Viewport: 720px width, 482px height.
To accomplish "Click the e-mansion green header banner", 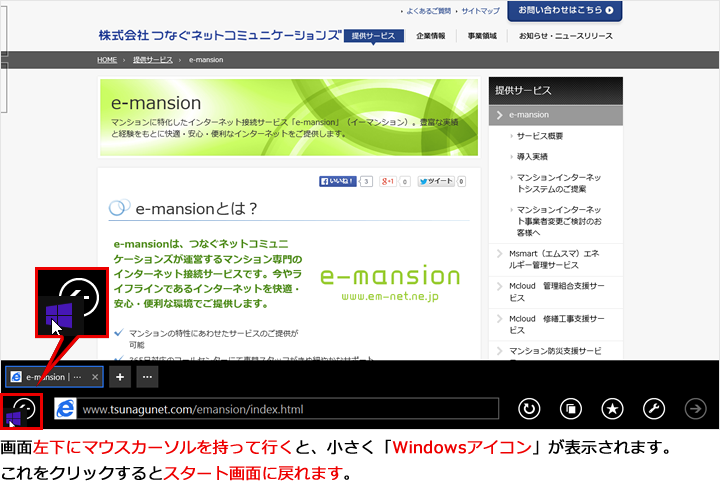I will click(289, 118).
